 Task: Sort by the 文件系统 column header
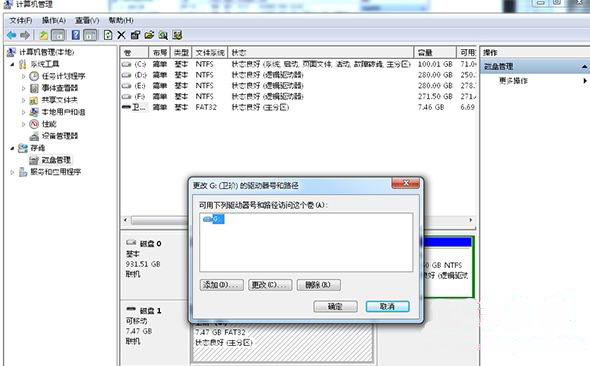(210, 53)
